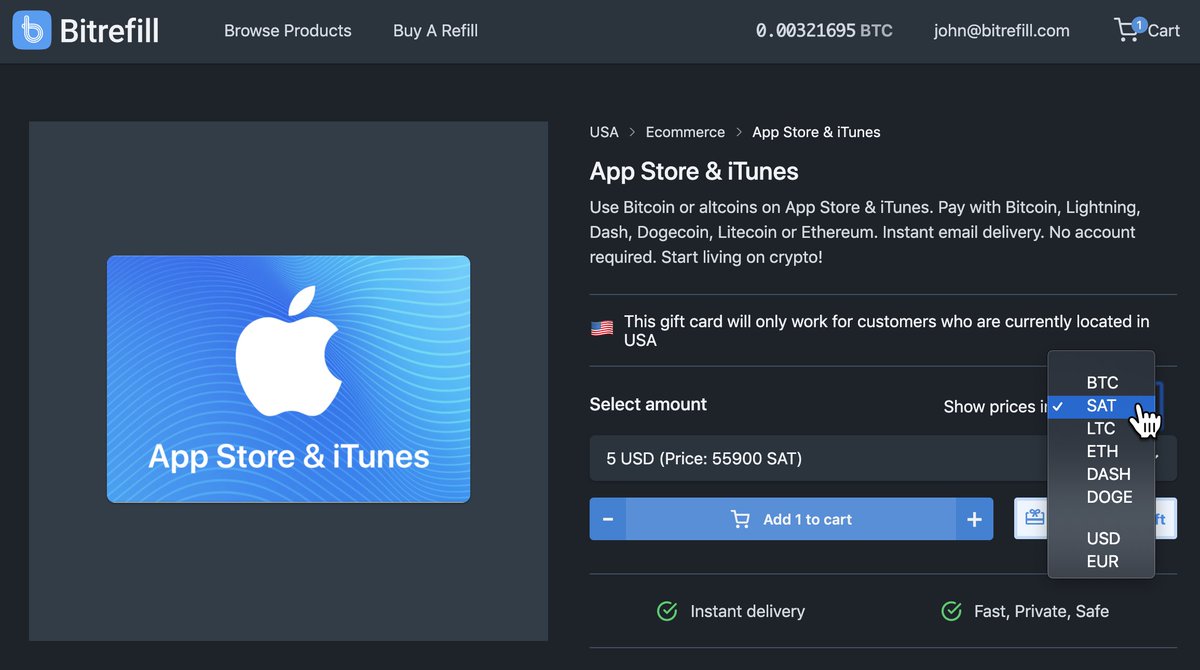Click the Bitrefill logo icon
Screen dimensions: 1200x670
(32, 31)
